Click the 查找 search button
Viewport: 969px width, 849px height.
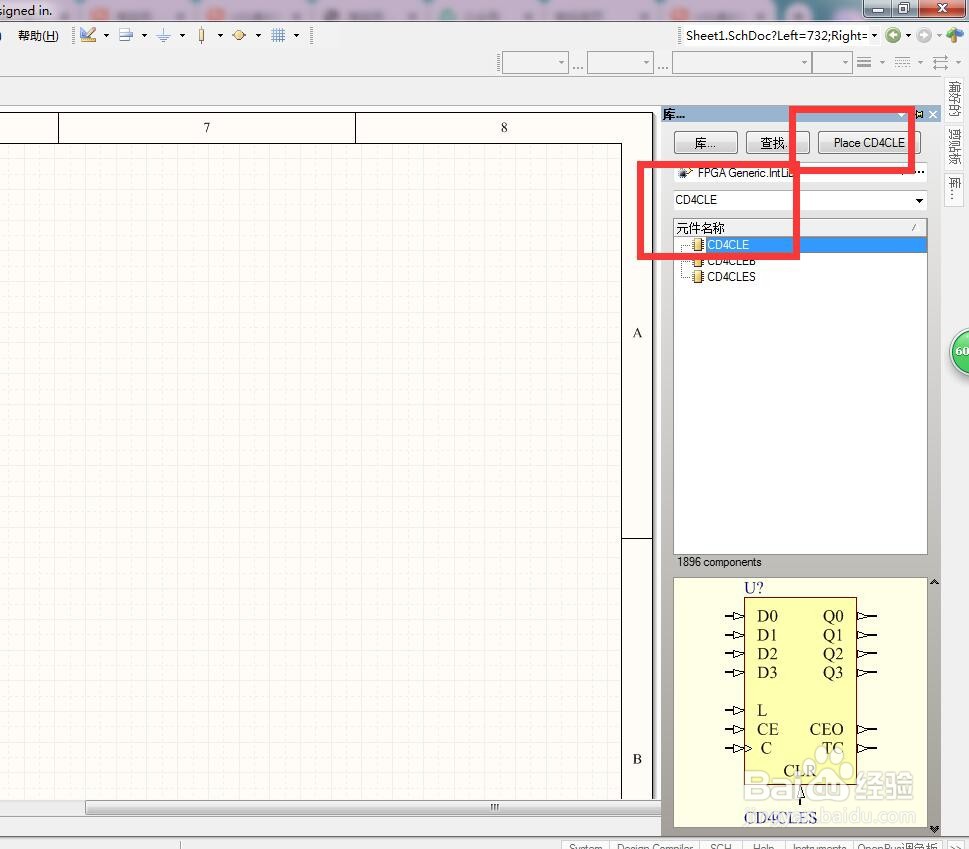pyautogui.click(x=777, y=143)
